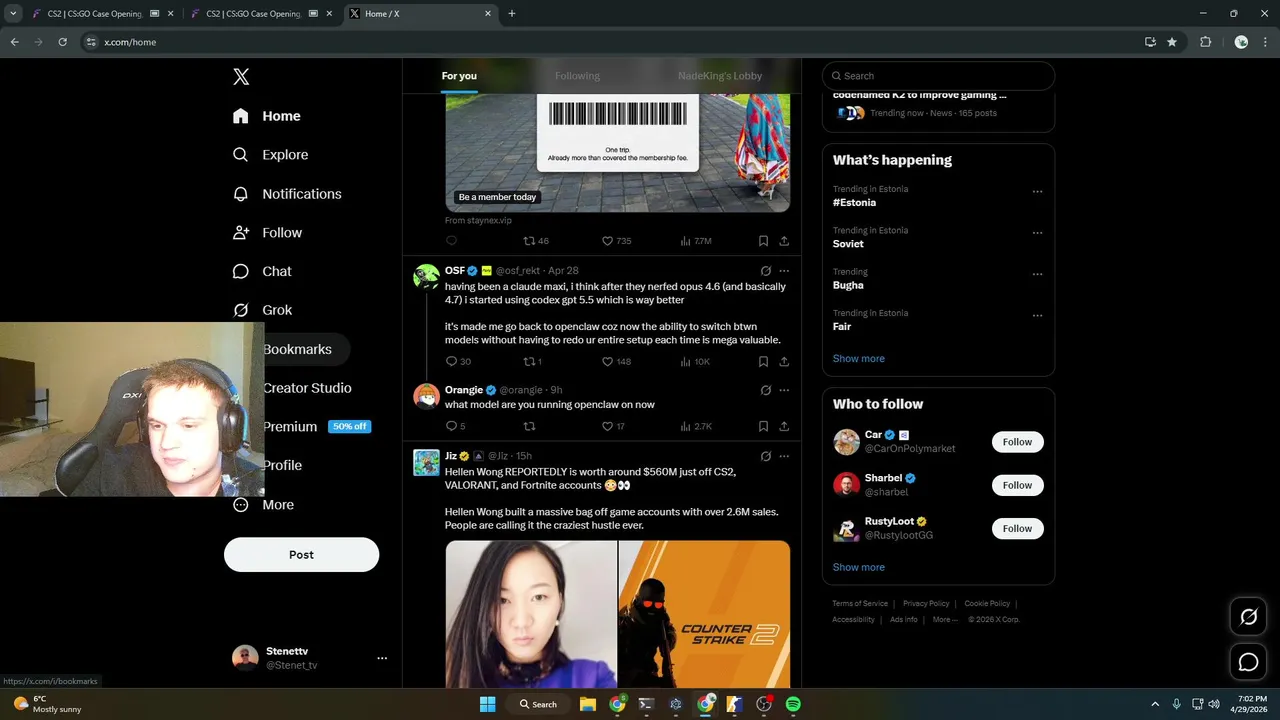Open options for Fair trend
Screen dimensions: 1280x720
(x=1037, y=316)
